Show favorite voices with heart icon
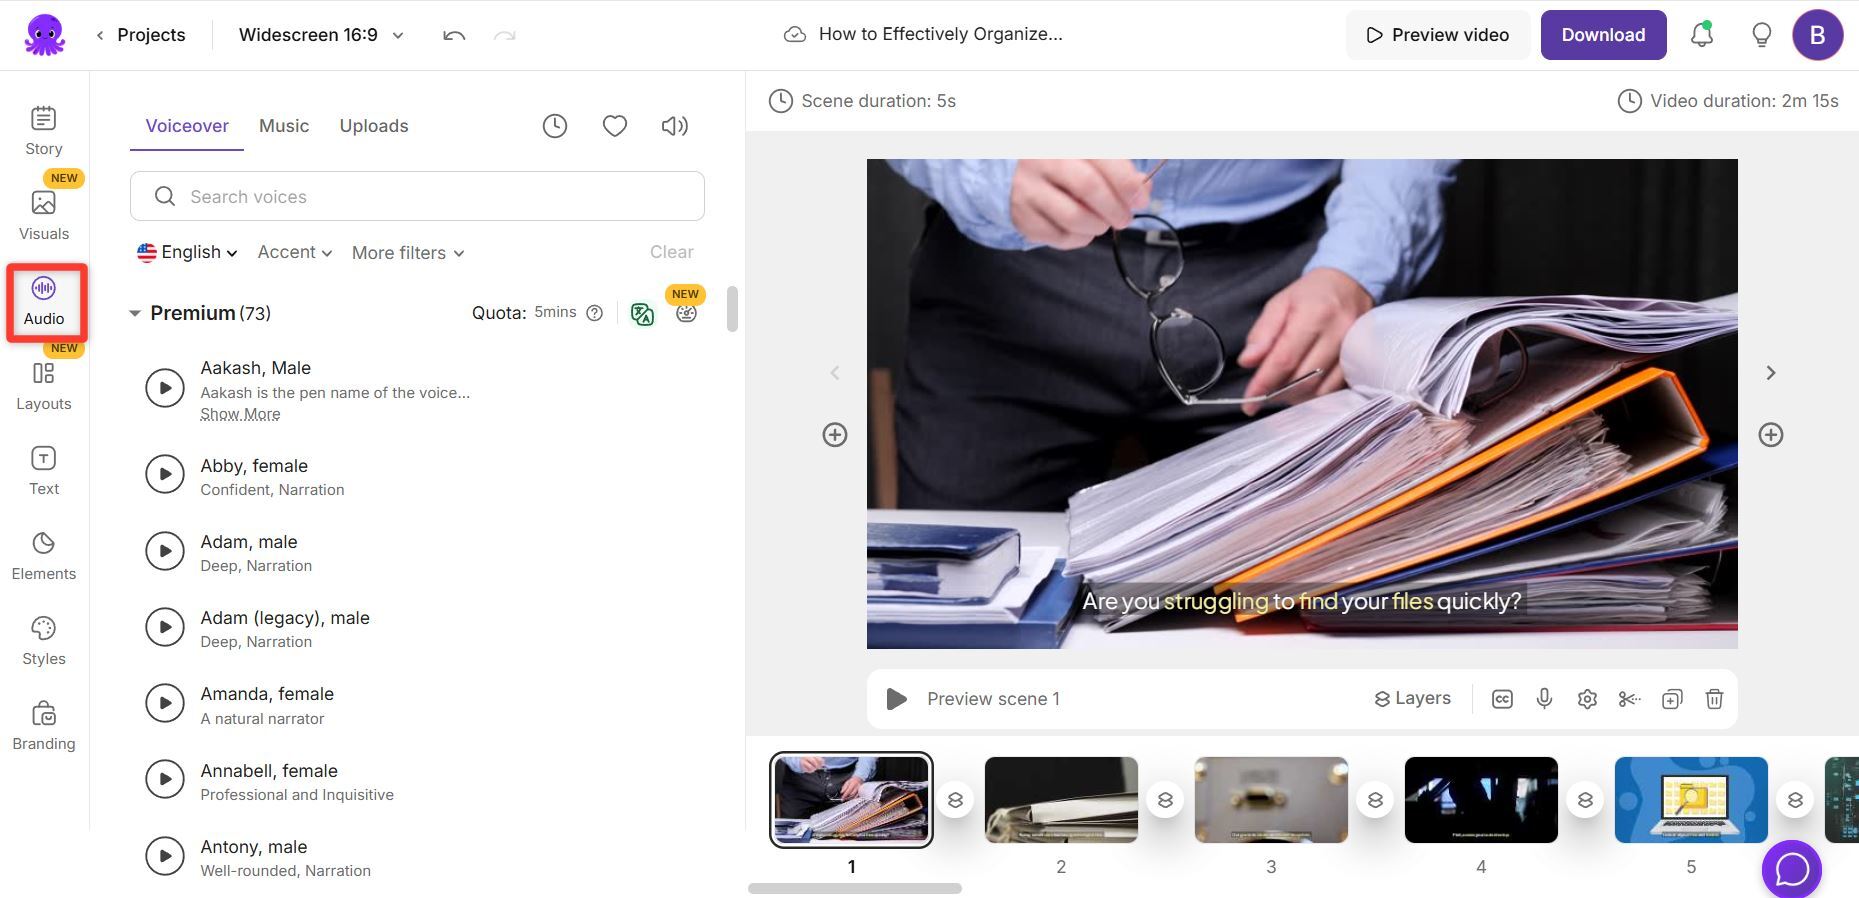Screen dimensions: 1859x898 point(614,126)
